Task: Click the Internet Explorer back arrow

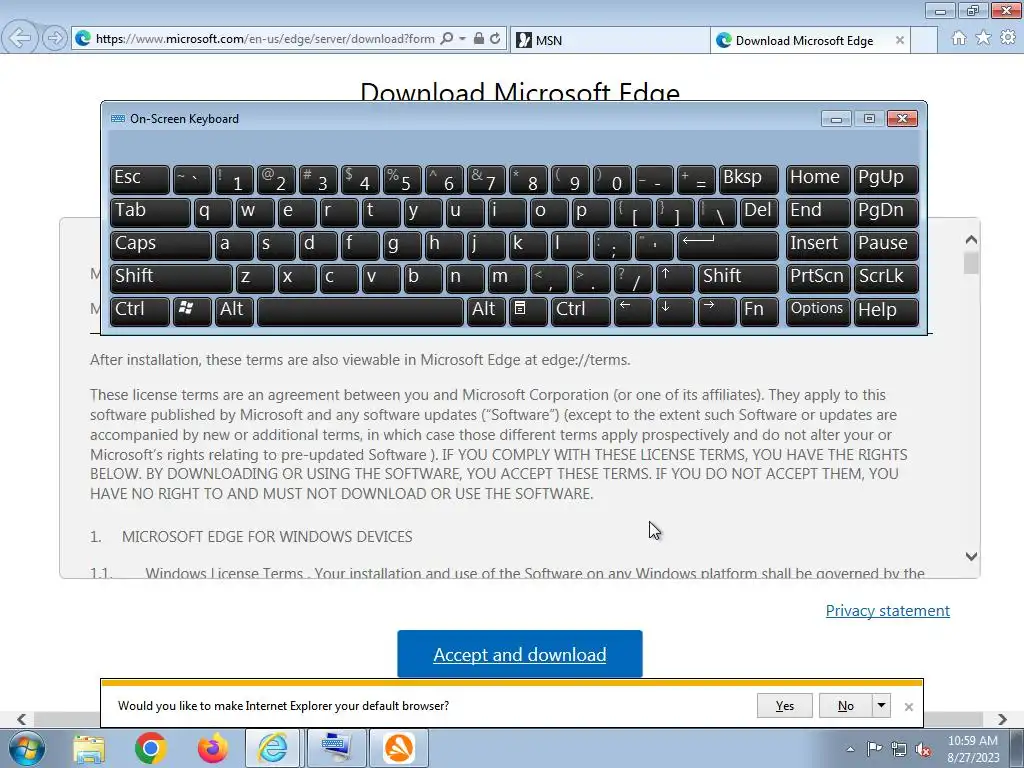Action: click(x=20, y=38)
